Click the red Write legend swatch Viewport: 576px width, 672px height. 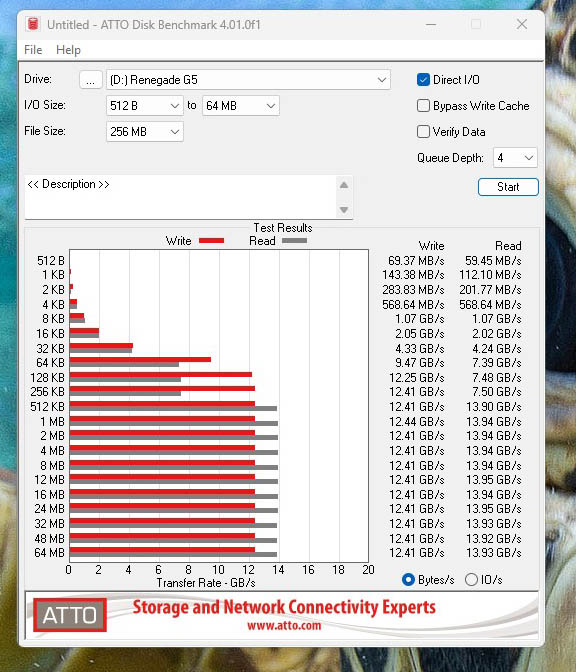(x=211, y=241)
